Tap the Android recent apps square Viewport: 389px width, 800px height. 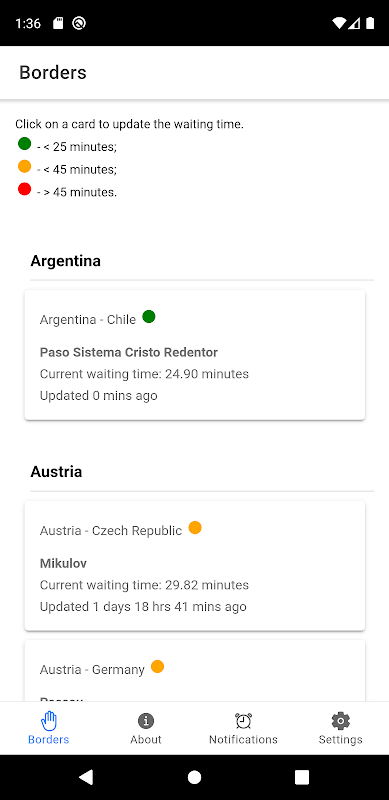click(x=302, y=777)
